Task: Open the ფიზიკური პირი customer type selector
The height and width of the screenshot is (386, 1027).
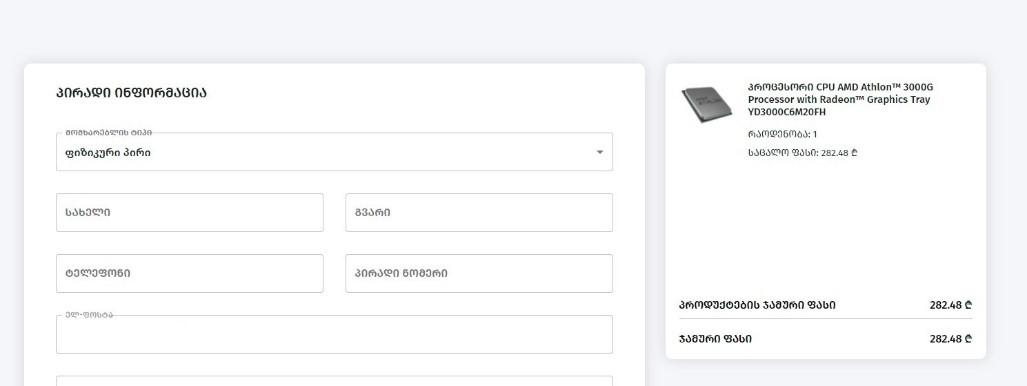Action: 334,152
